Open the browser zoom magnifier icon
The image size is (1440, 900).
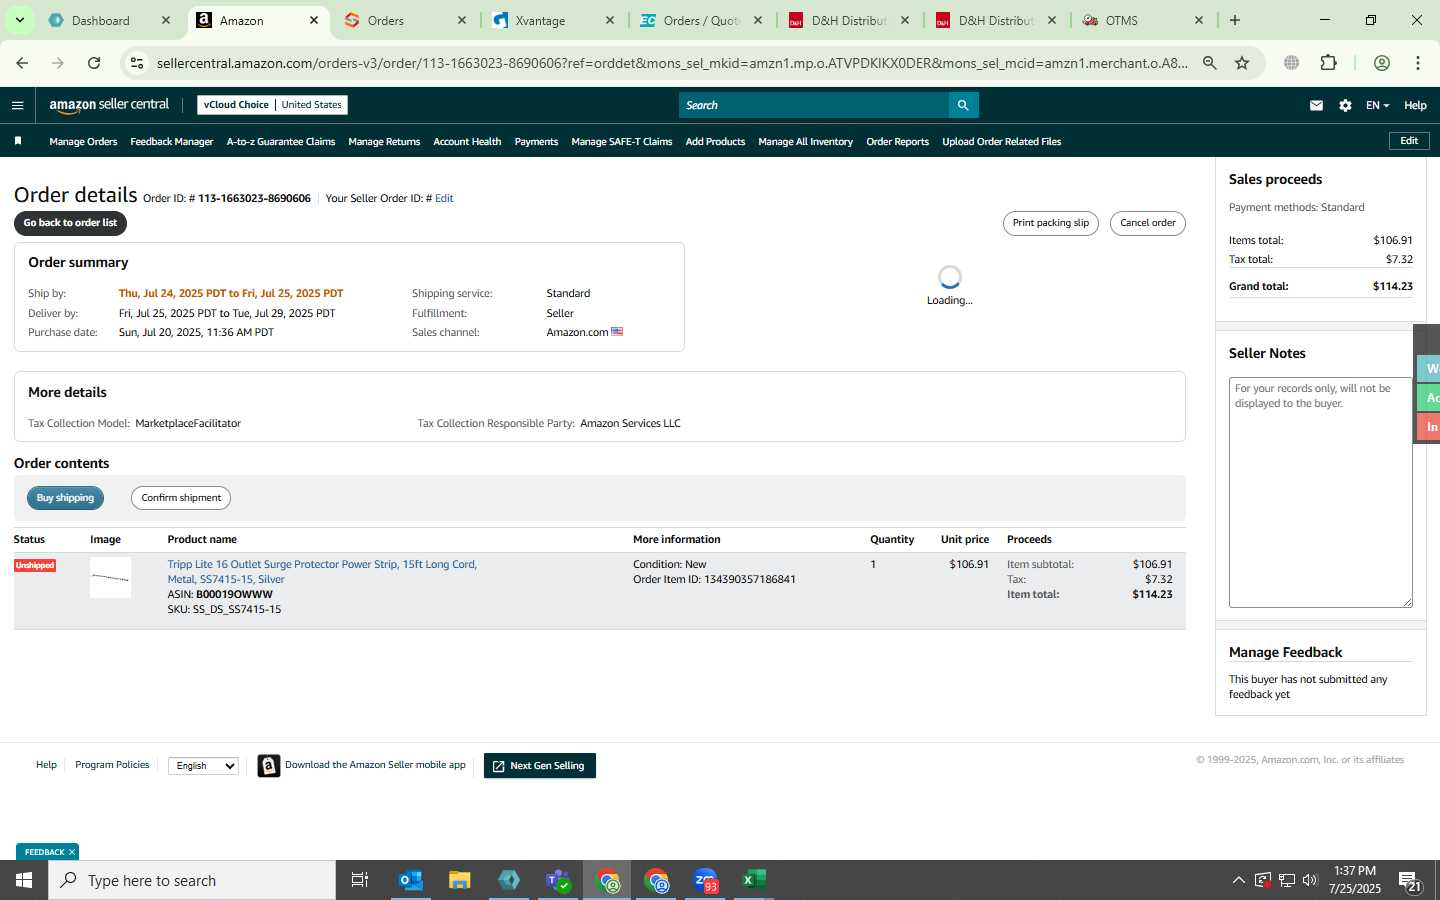(1210, 63)
